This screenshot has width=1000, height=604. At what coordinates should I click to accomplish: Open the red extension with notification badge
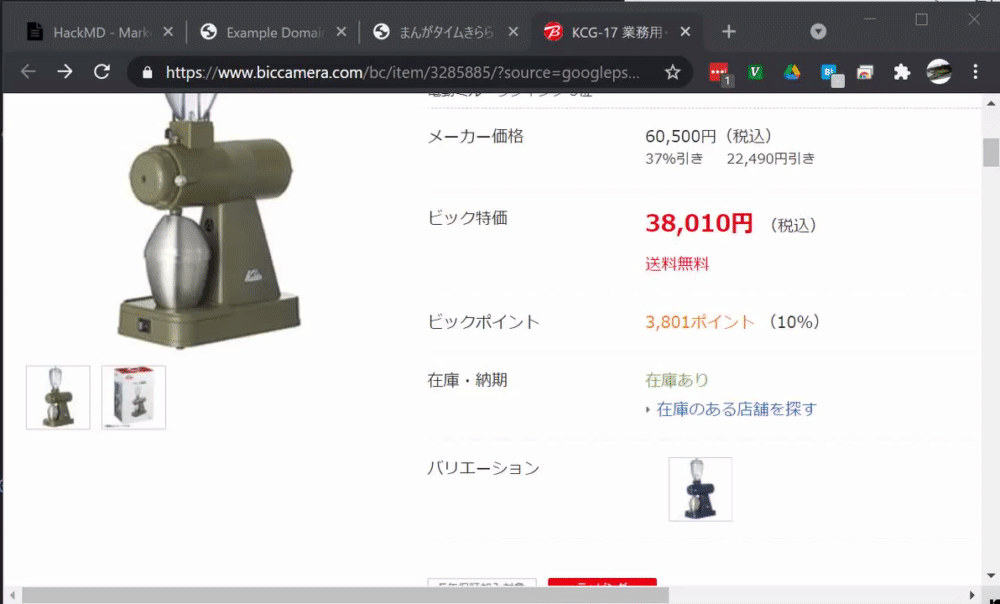click(x=719, y=72)
